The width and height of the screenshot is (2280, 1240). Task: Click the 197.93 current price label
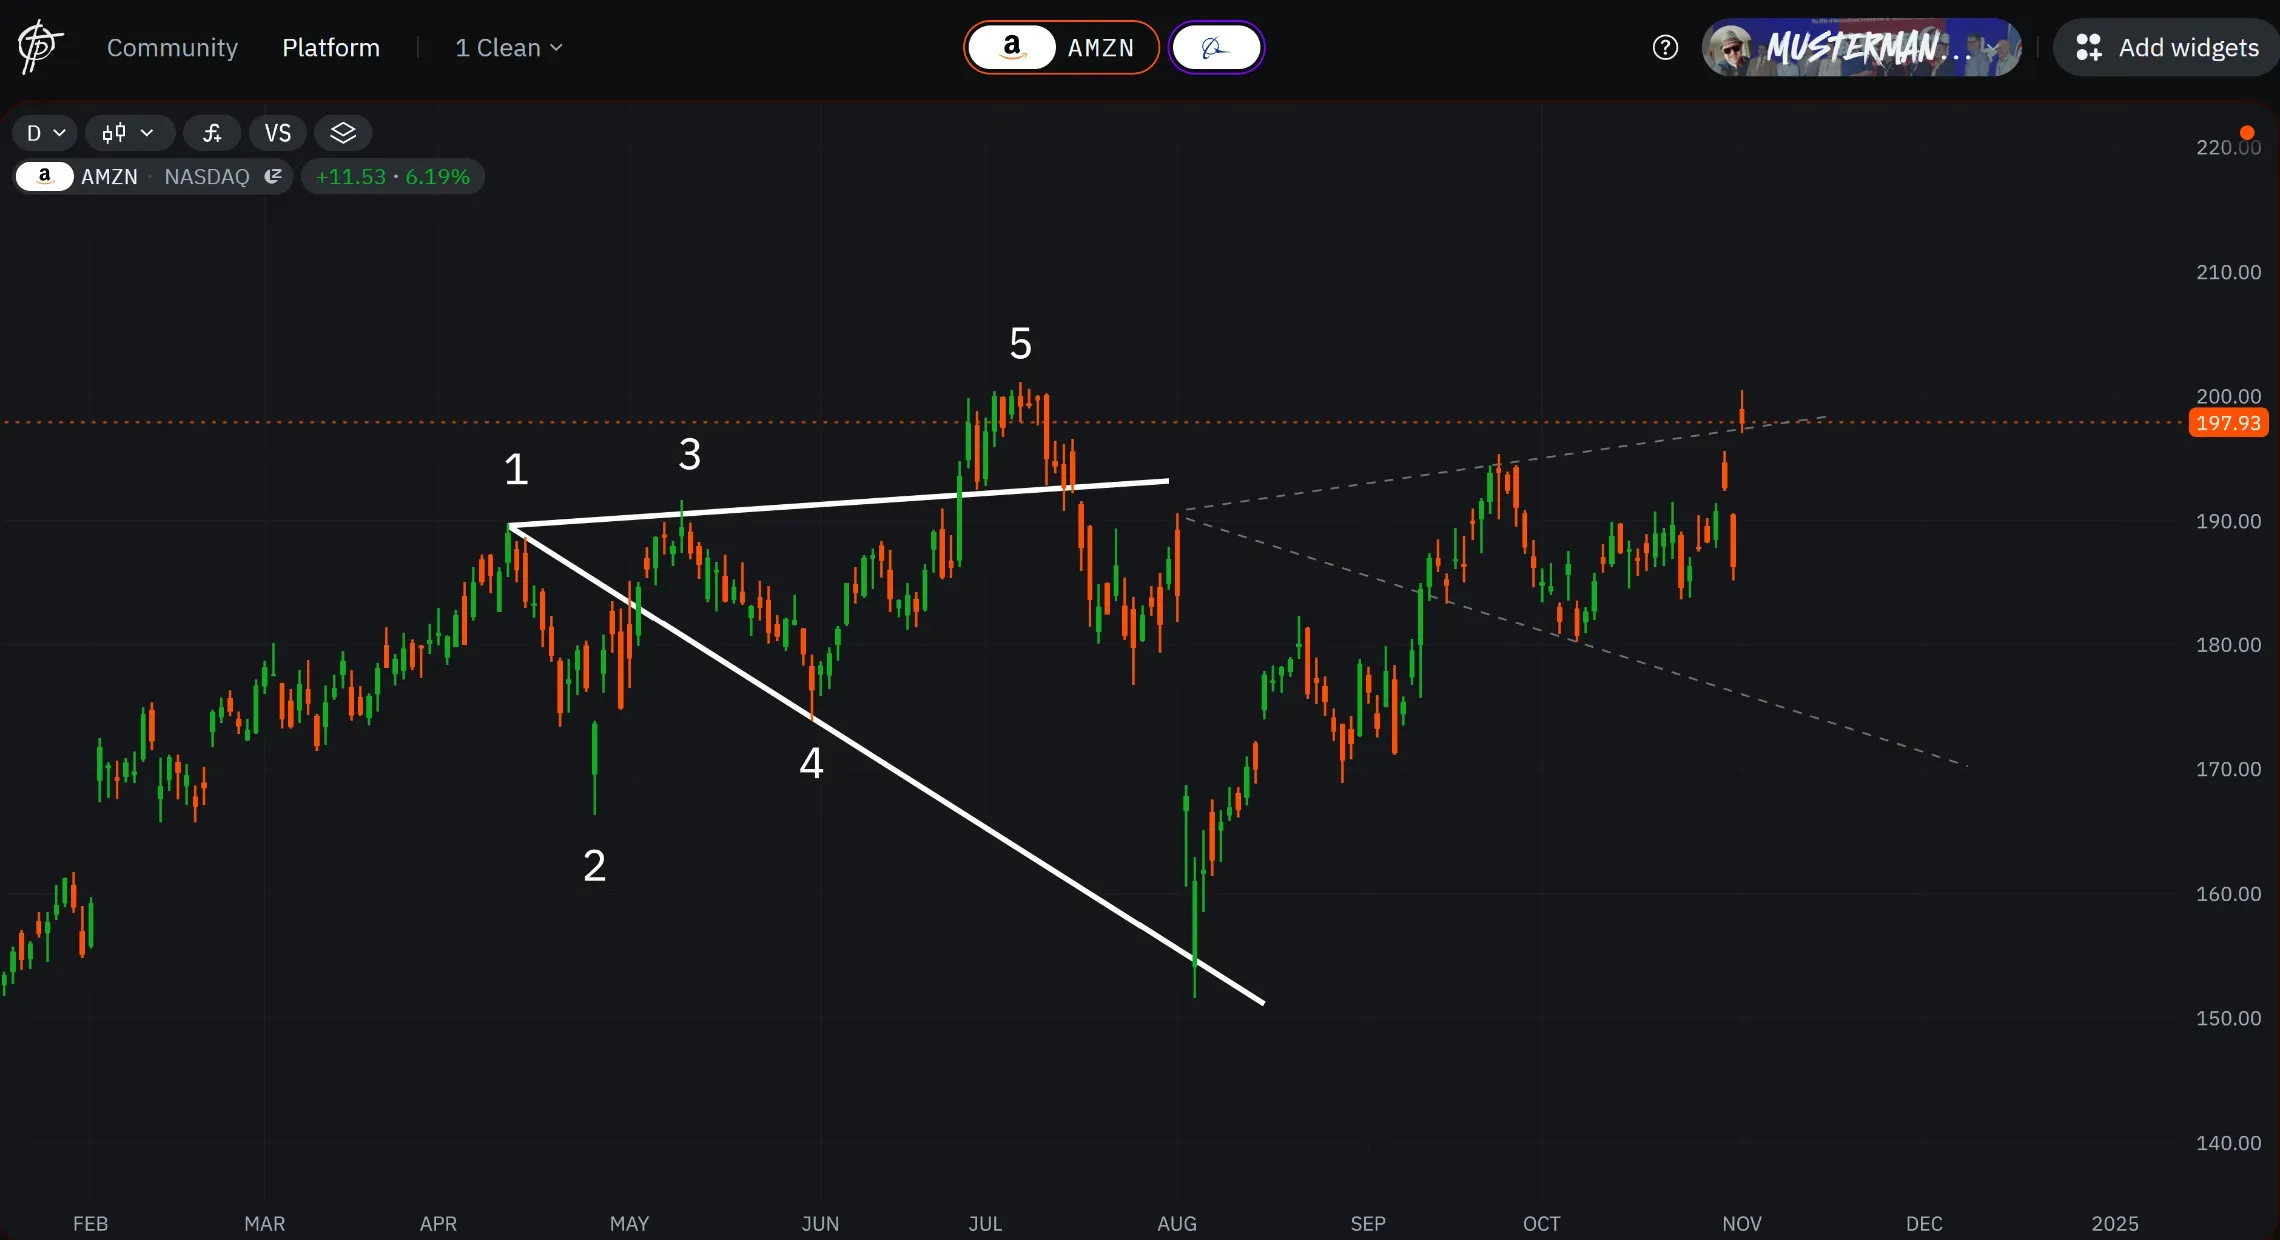[2229, 423]
